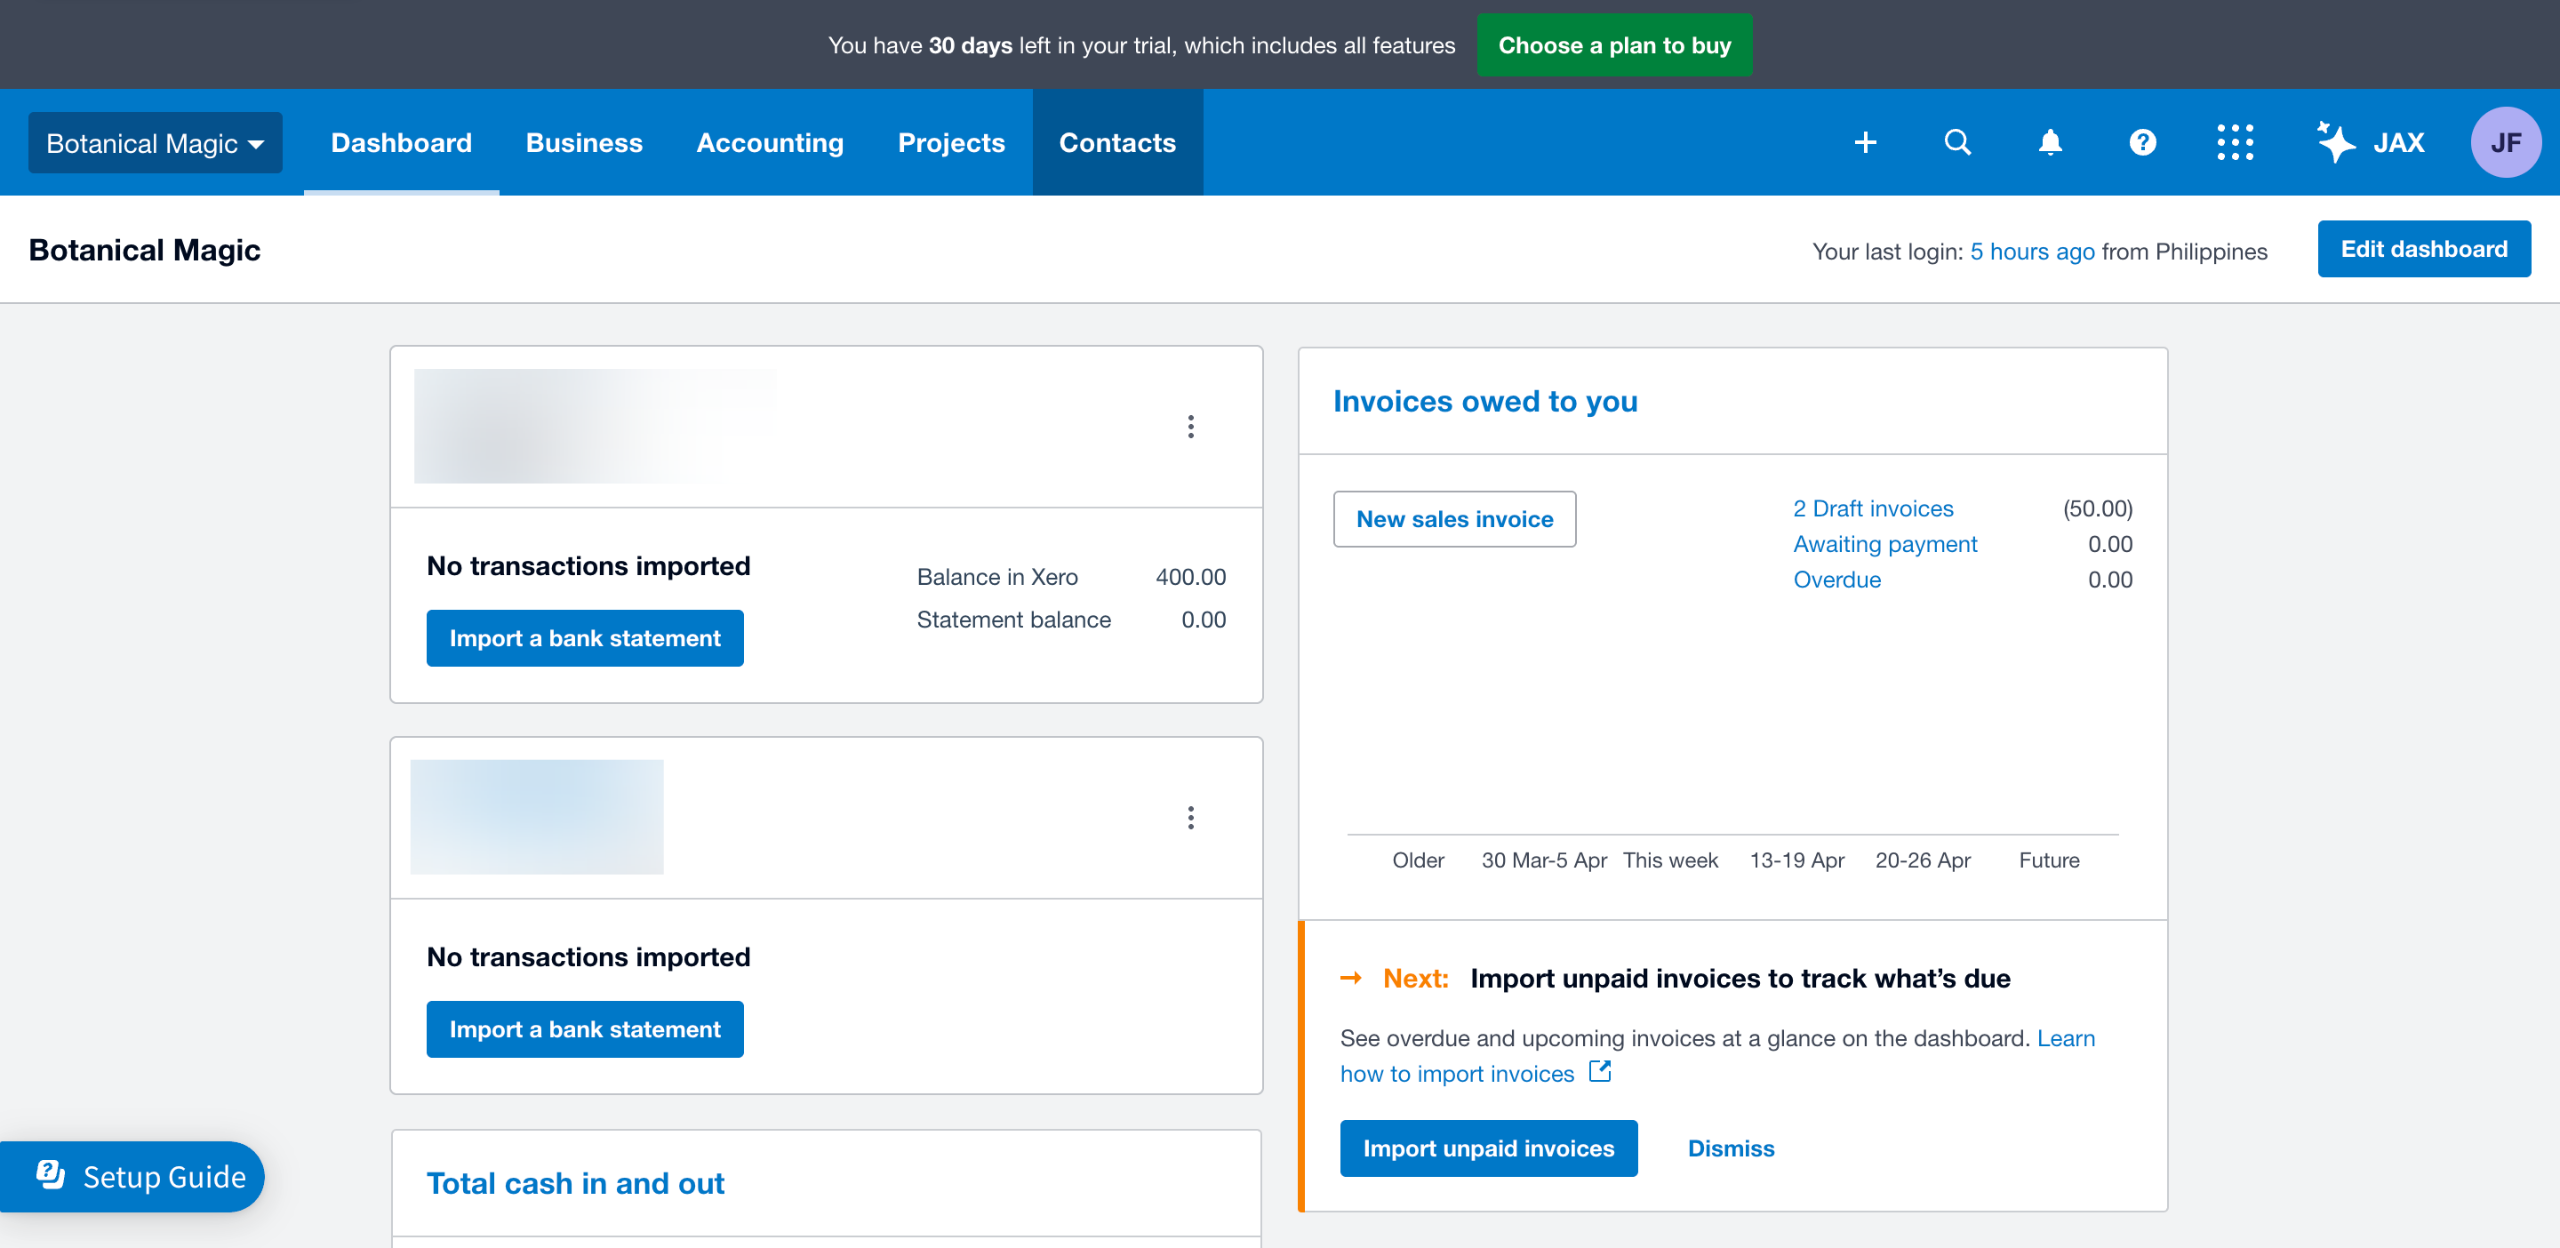
Task: Dismiss the import unpaid invoices prompt
Action: click(1730, 1148)
